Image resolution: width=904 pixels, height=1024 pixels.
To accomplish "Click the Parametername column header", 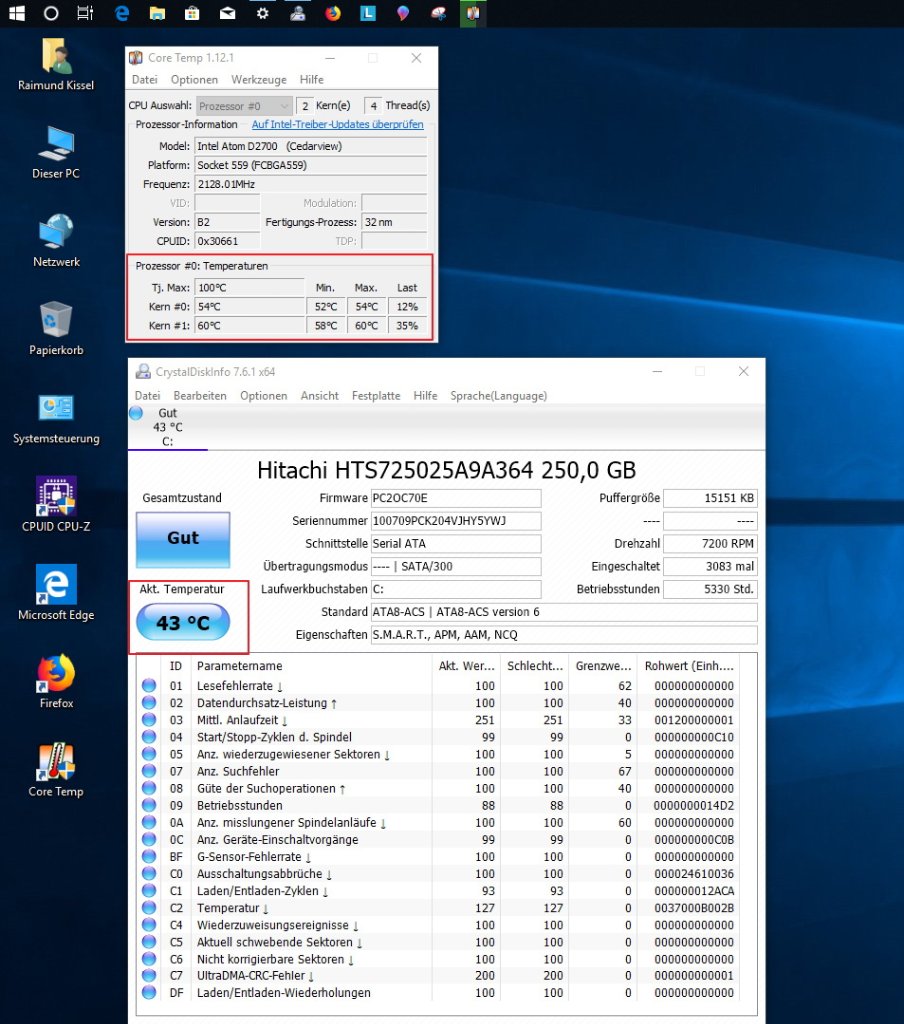I will point(311,666).
